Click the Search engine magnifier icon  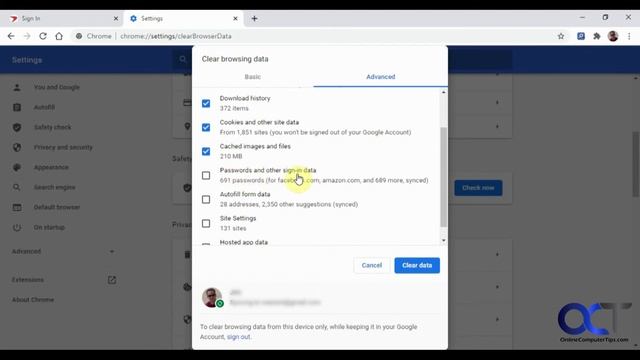point(17,187)
